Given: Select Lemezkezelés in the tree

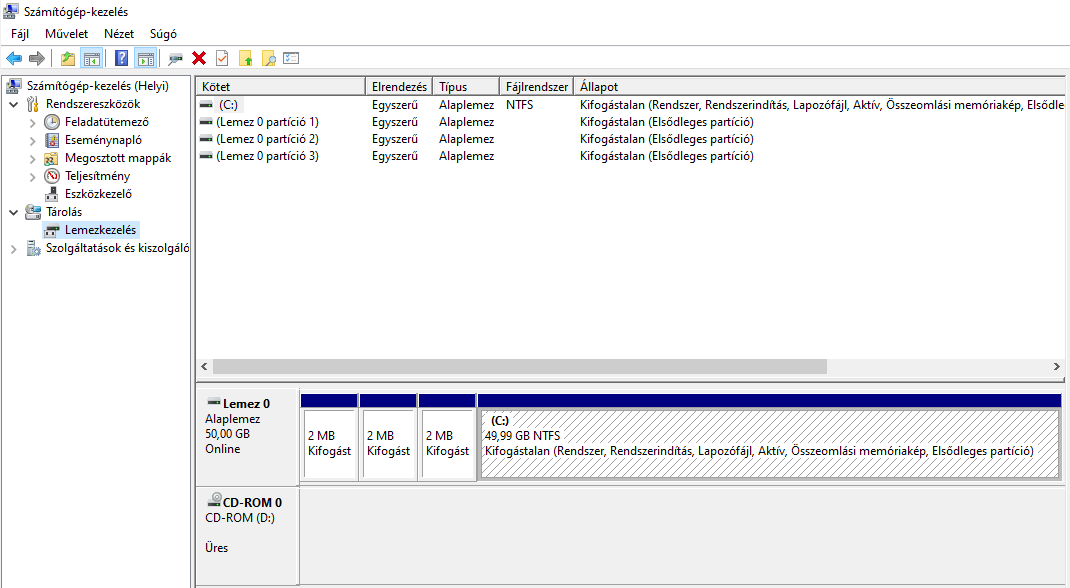Looking at the screenshot, I should (100, 230).
